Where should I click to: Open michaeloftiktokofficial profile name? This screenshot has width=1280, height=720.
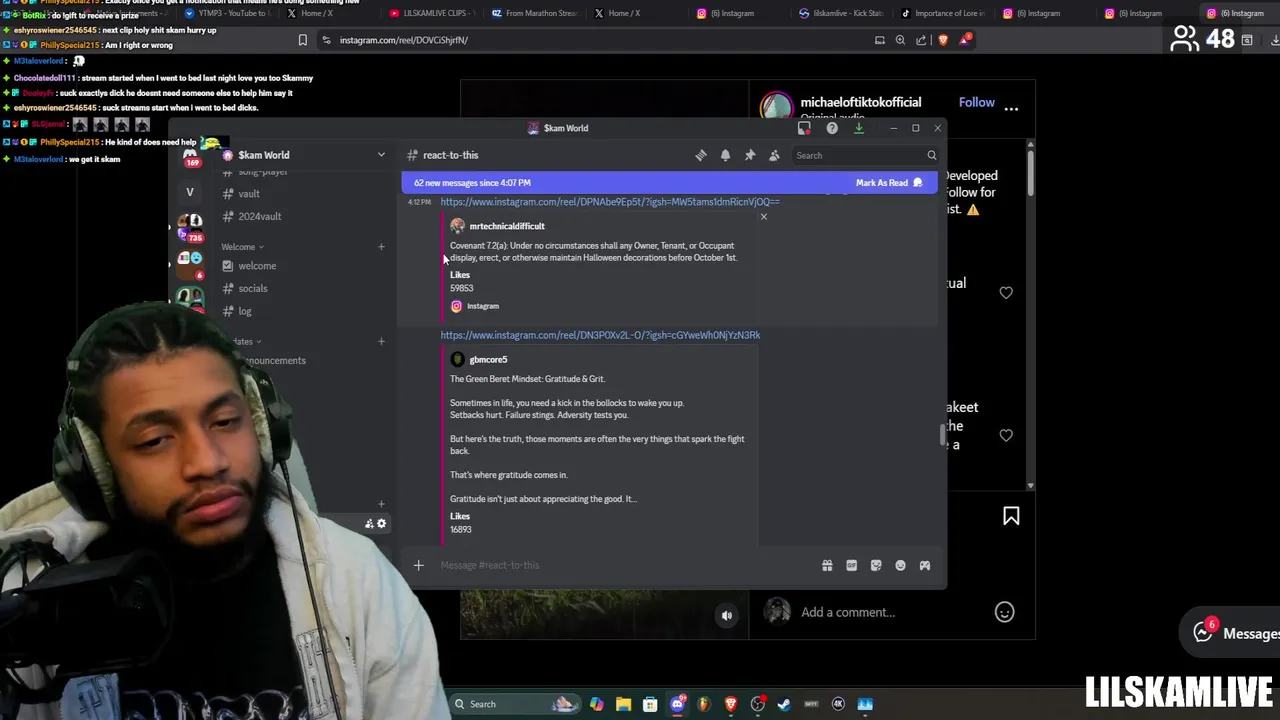[x=861, y=102]
